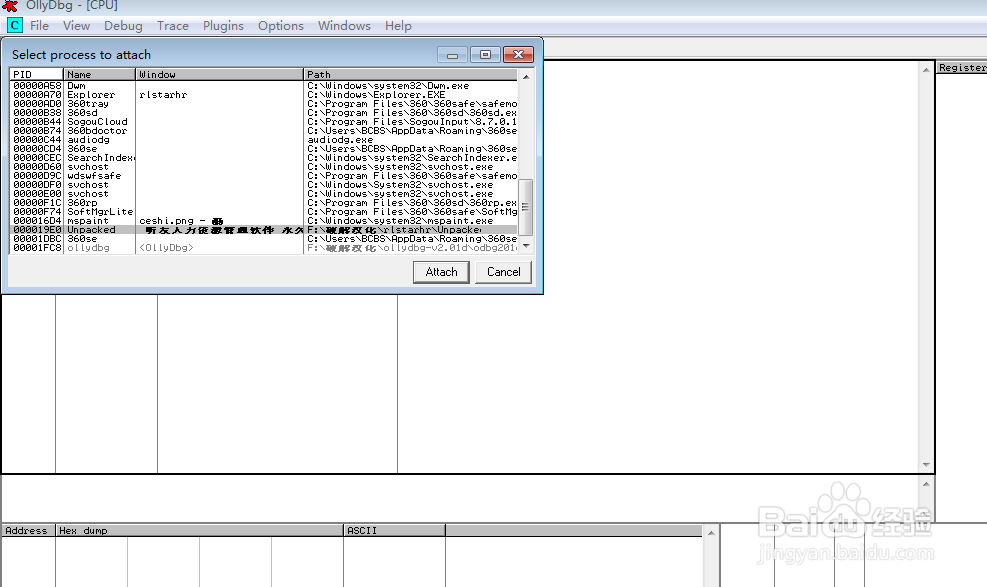
Task: Click the OllyDbg red bug title icon
Action: click(11, 6)
